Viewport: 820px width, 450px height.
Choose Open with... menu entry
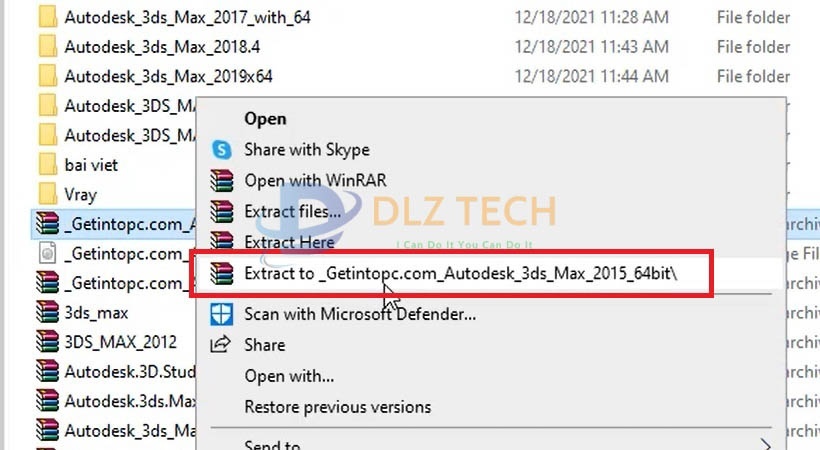pyautogui.click(x=289, y=376)
